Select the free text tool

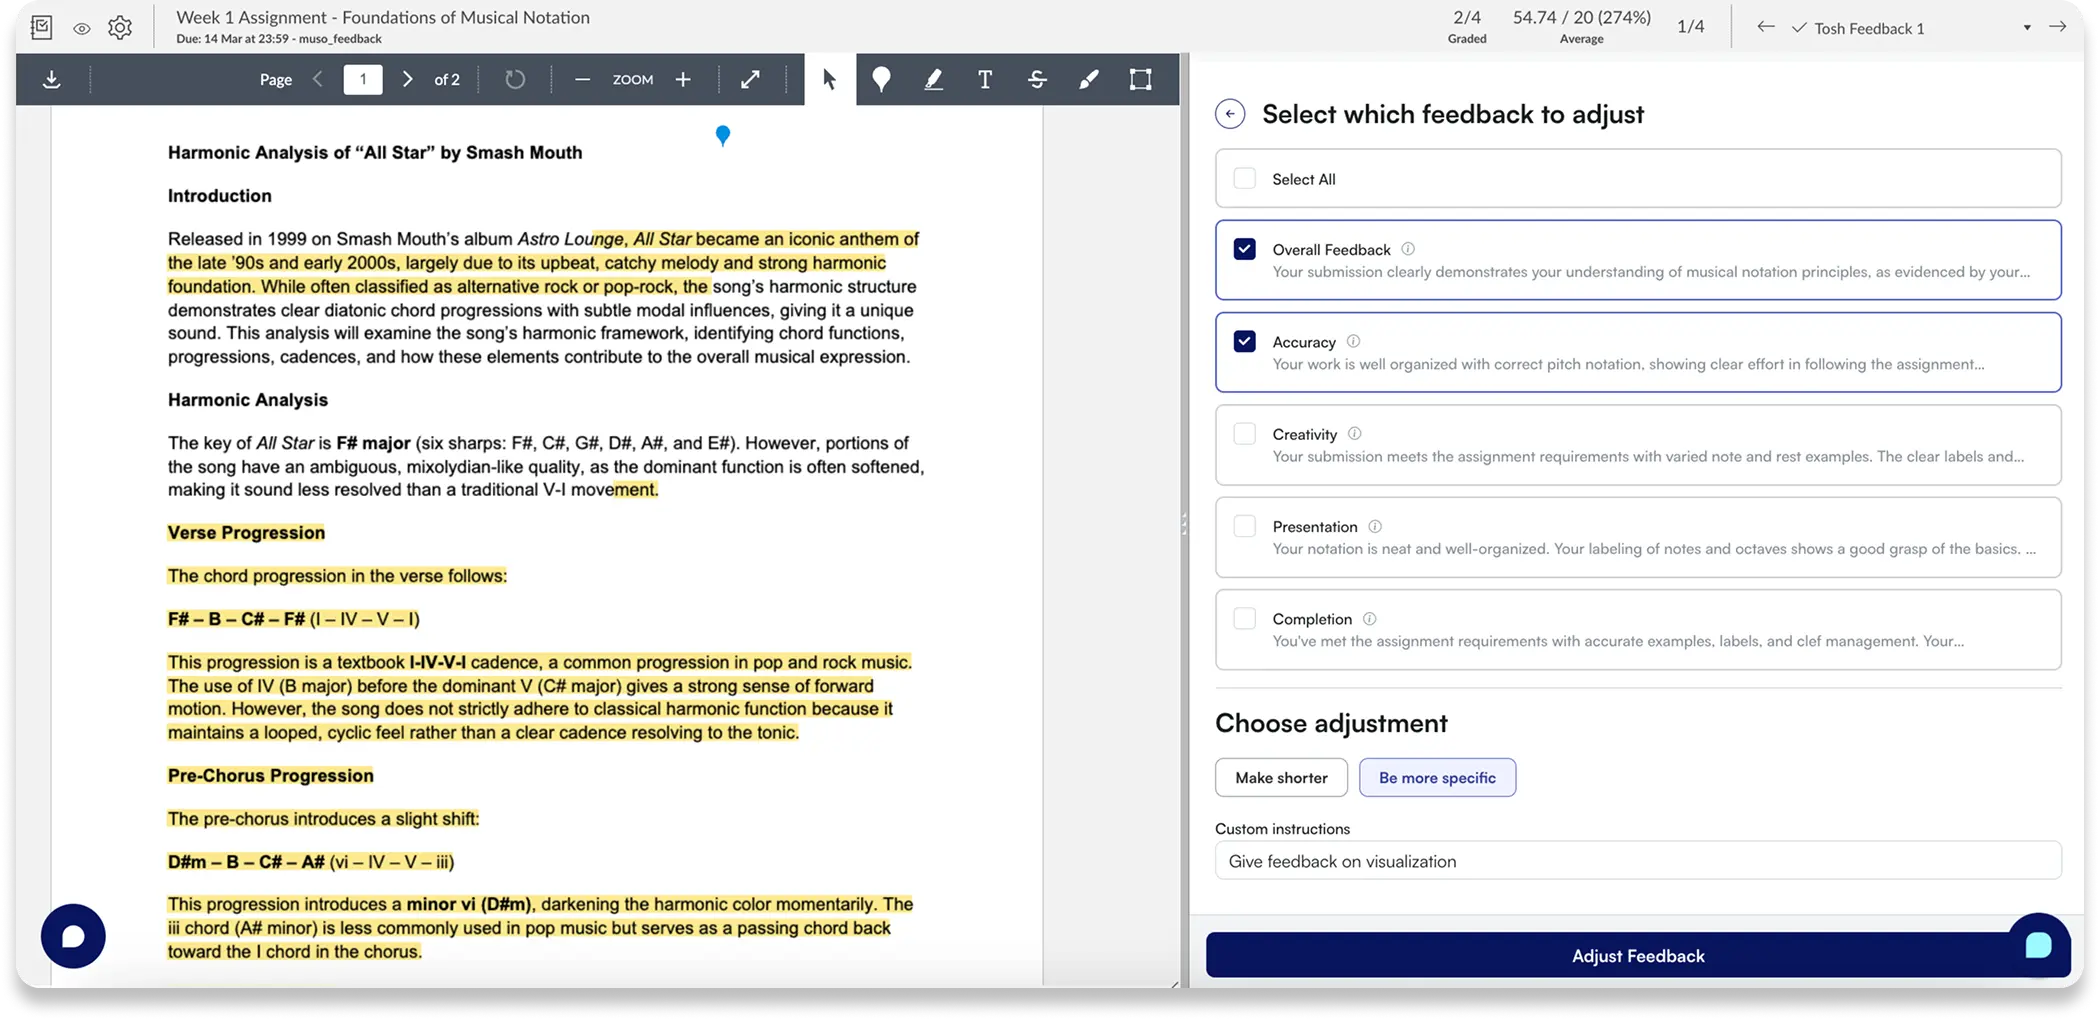click(985, 79)
